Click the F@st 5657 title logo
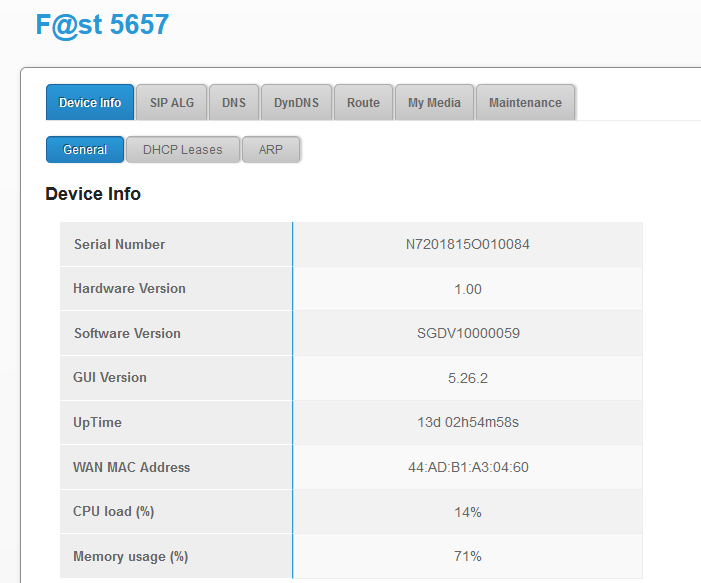The image size is (701, 583). point(102,24)
